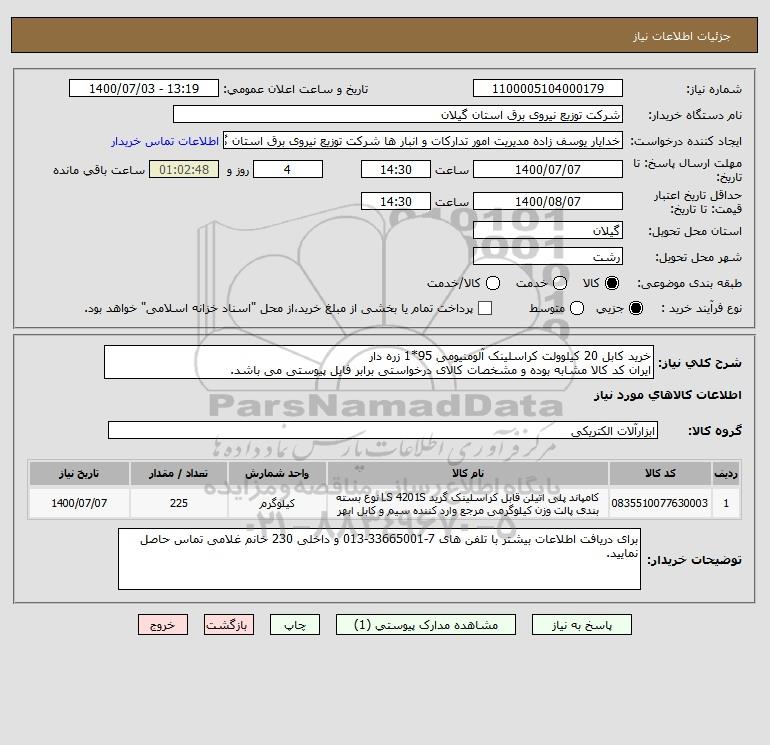770x745 pixels.
Task: Click the announcement date field 1400/07/03 - 13:19
Action: click(144, 88)
